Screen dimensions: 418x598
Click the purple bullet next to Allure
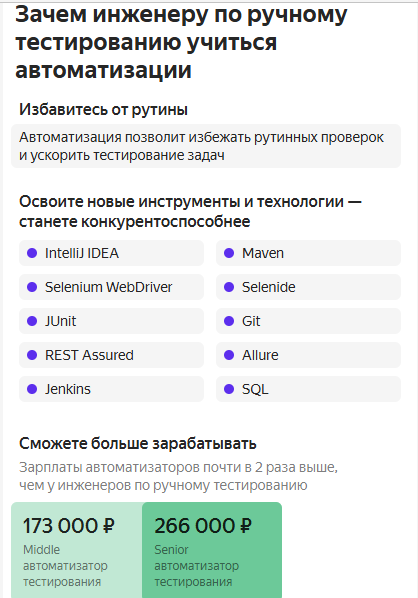pyautogui.click(x=229, y=355)
